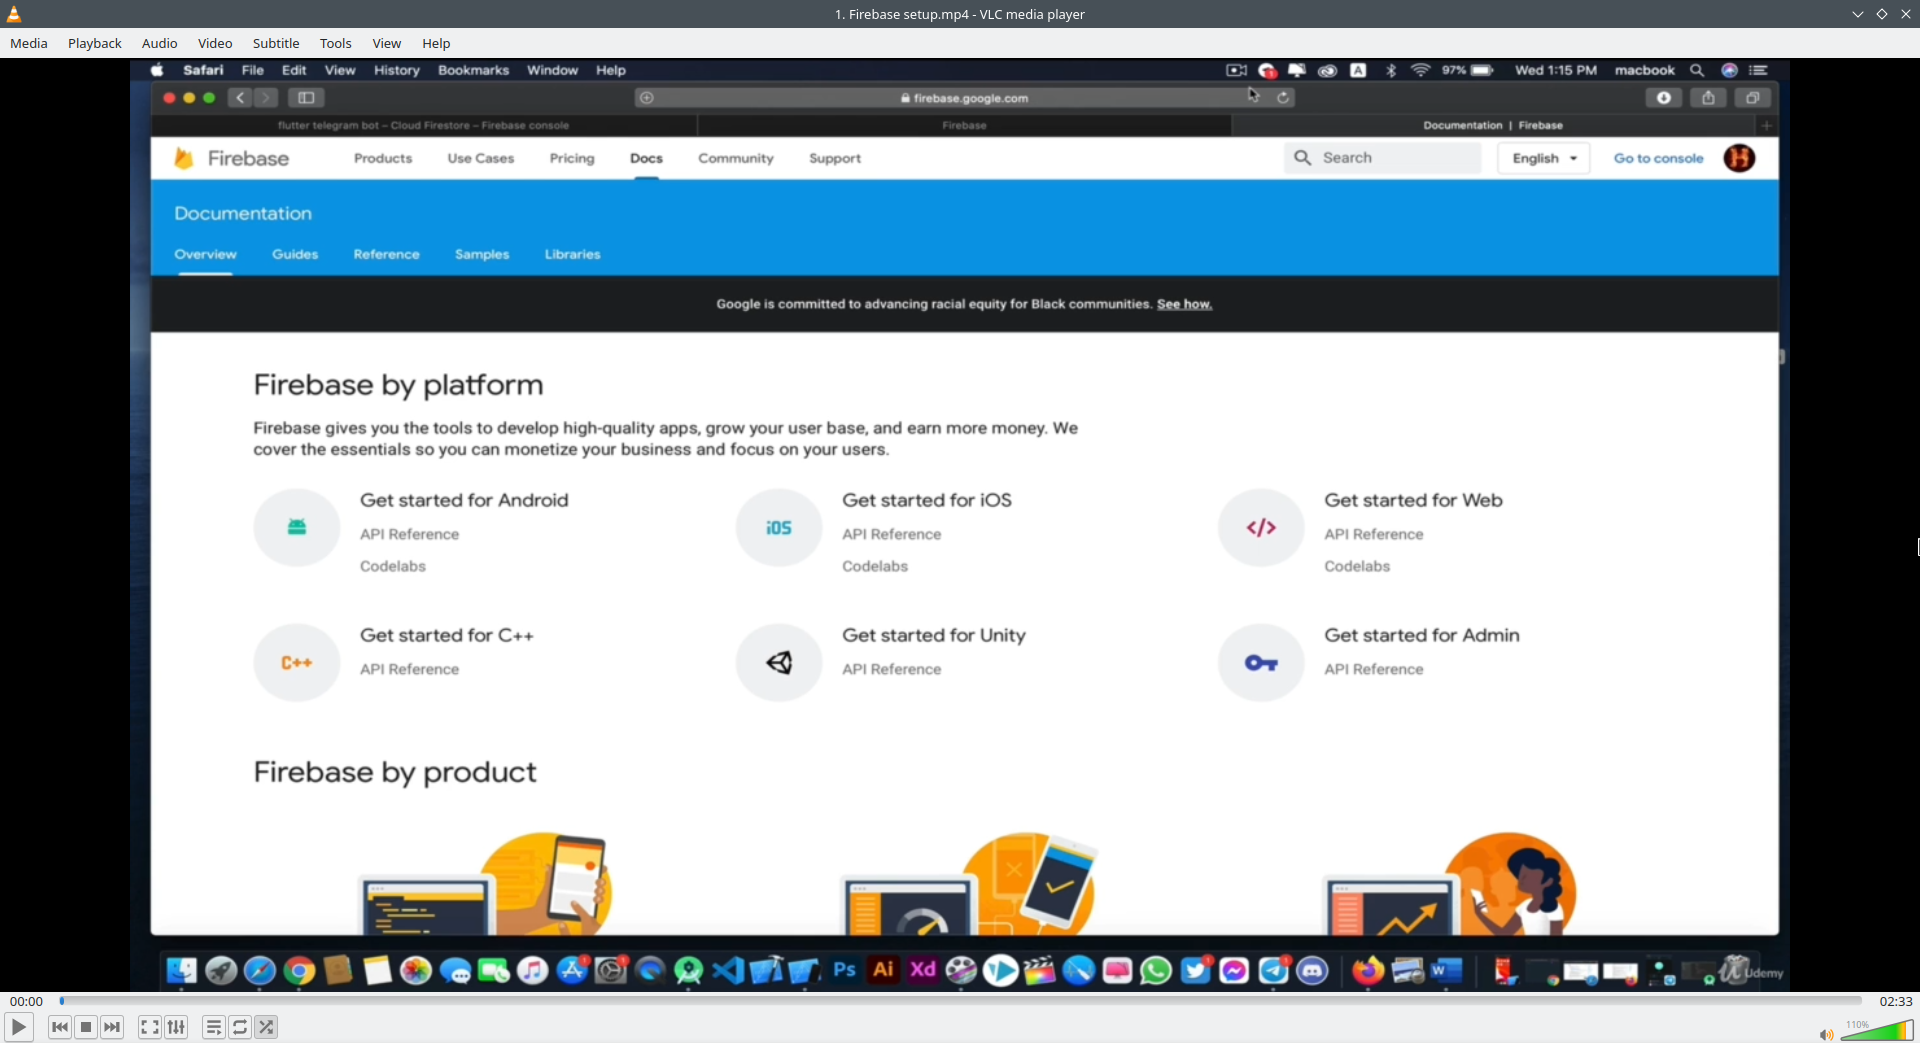Click the Illustrator icon in the dock
1920x1043 pixels.
[x=884, y=970]
